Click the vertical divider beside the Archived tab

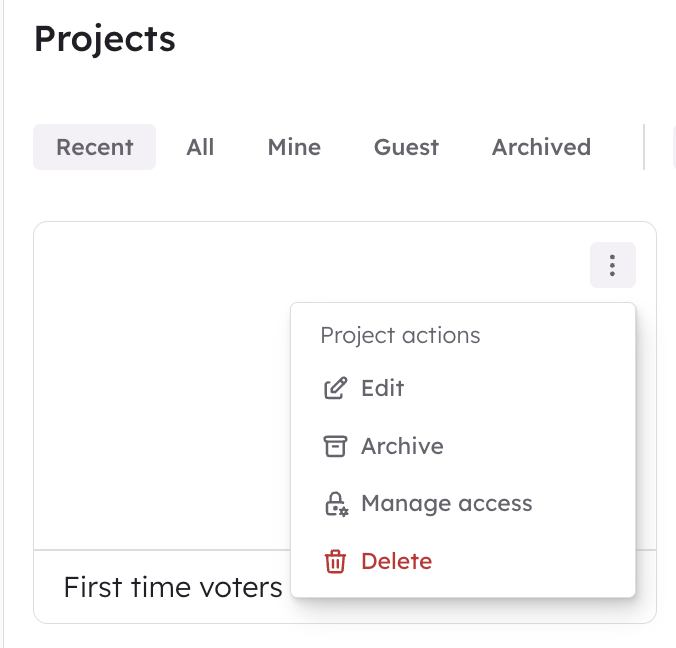644,147
